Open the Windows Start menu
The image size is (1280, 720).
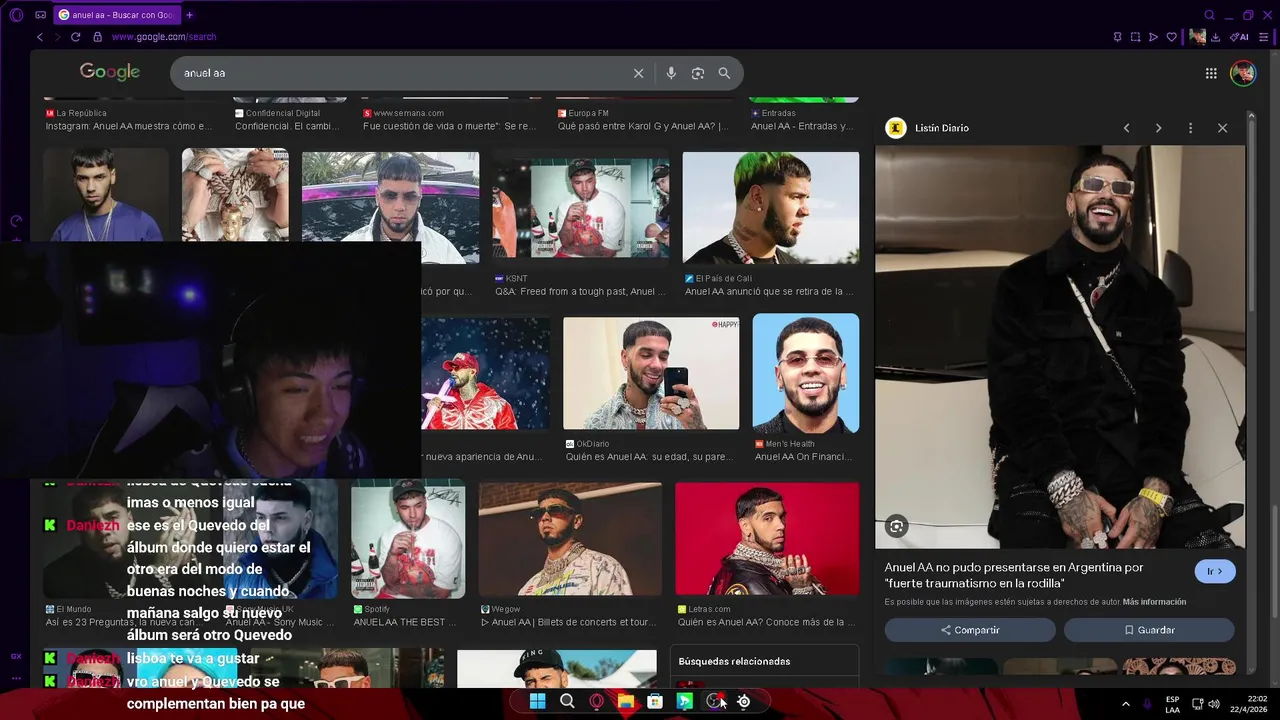[537, 701]
